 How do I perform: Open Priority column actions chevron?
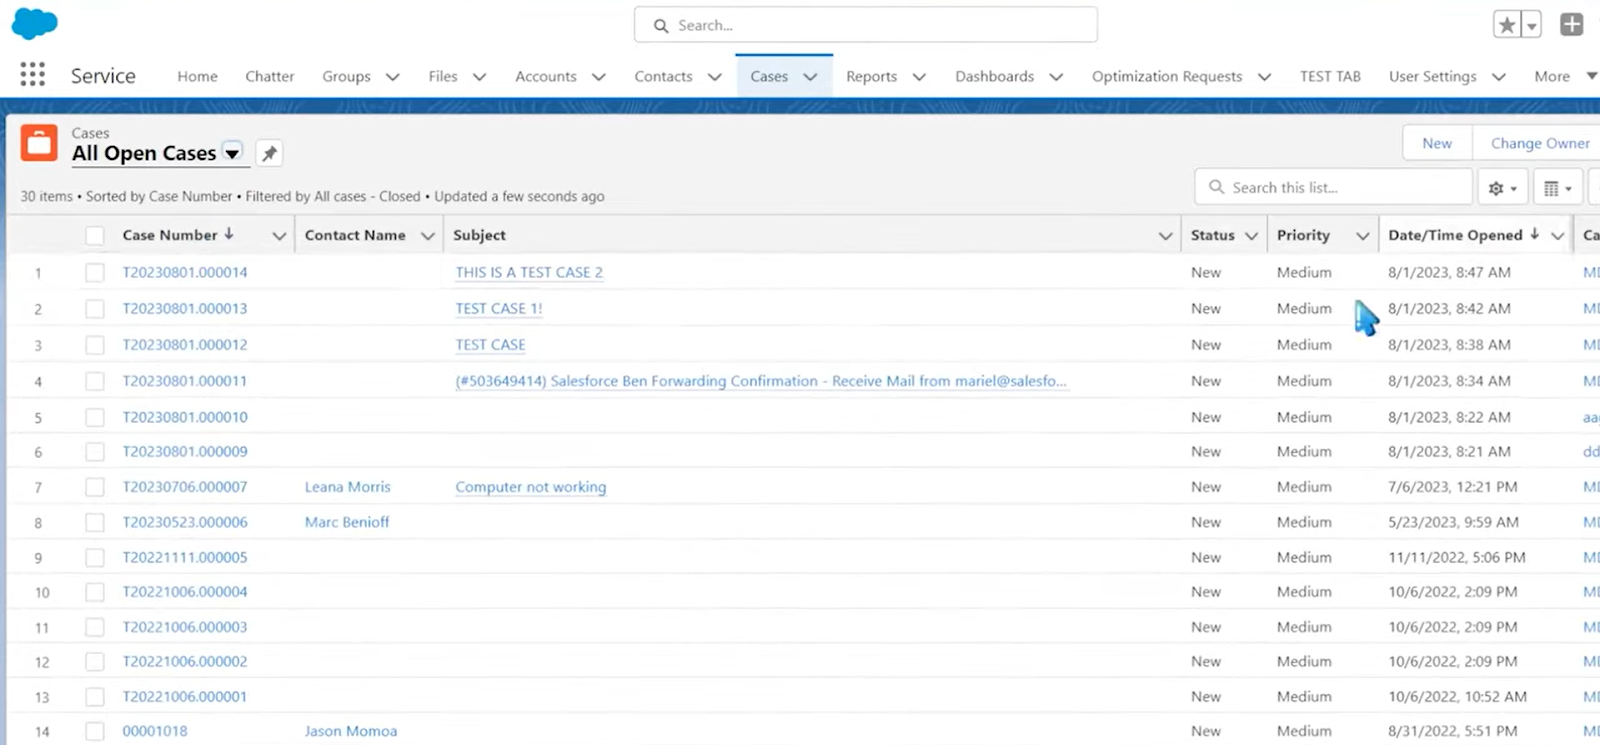[x=1362, y=236]
